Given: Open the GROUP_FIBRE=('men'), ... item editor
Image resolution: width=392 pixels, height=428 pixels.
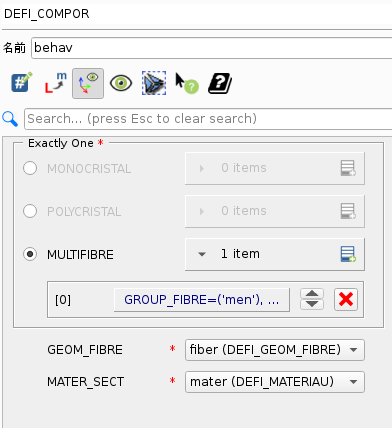Looking at the screenshot, I should [202, 300].
